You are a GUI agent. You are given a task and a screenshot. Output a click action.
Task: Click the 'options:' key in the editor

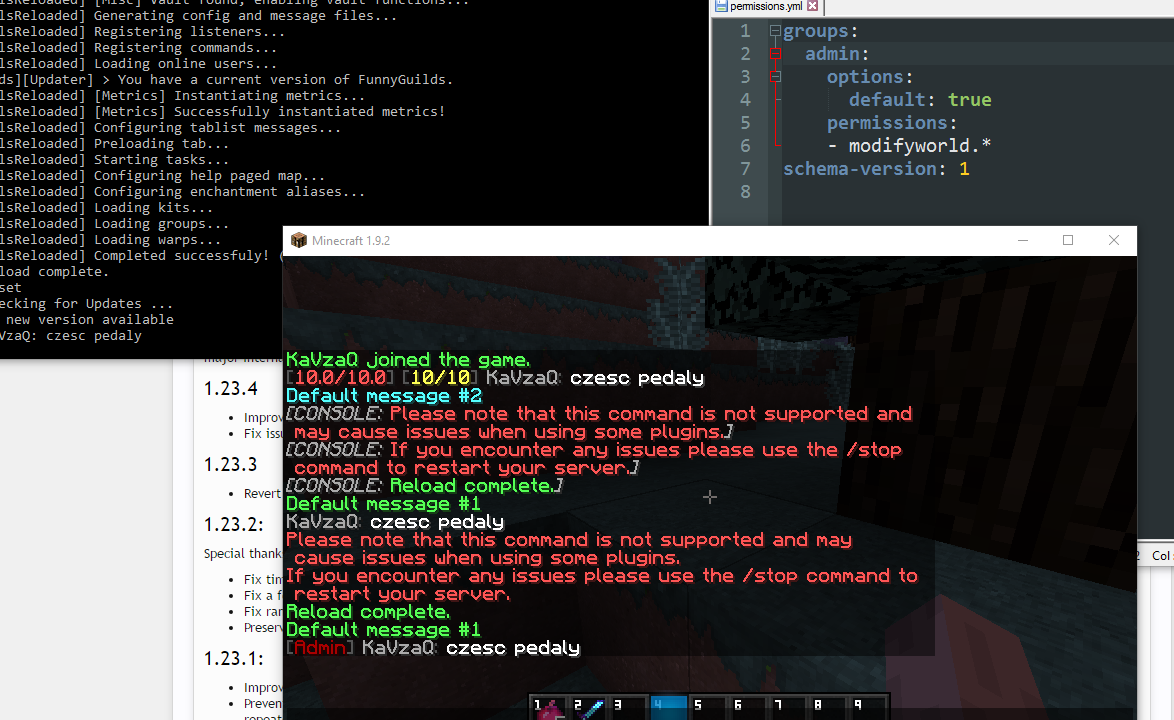point(870,77)
